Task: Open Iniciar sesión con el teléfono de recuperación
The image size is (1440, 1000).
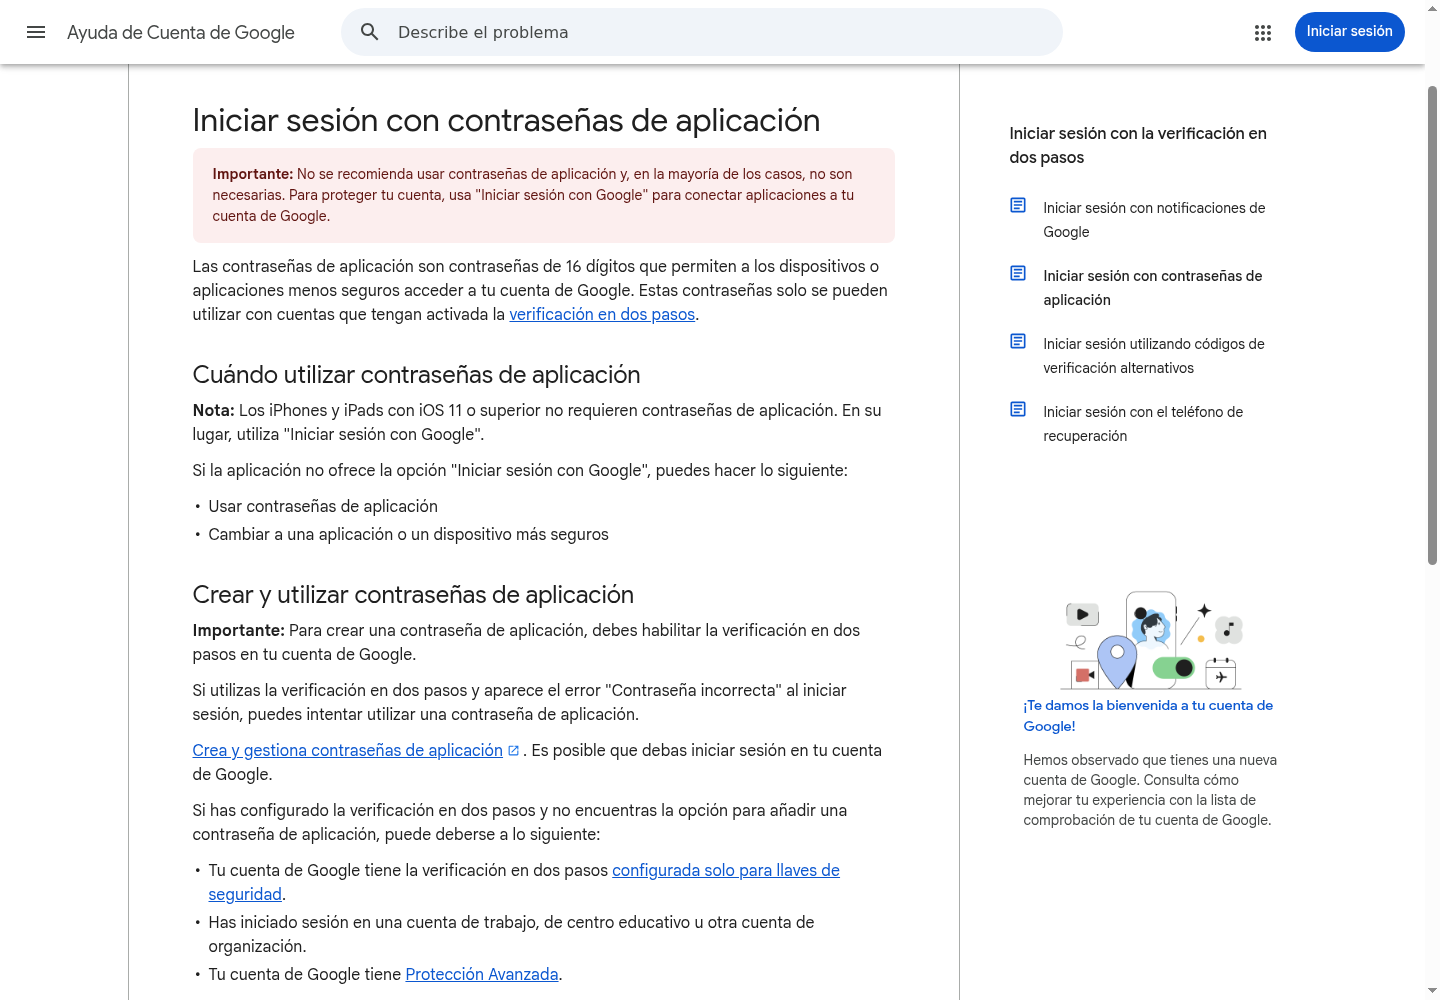Action: click(x=1143, y=424)
